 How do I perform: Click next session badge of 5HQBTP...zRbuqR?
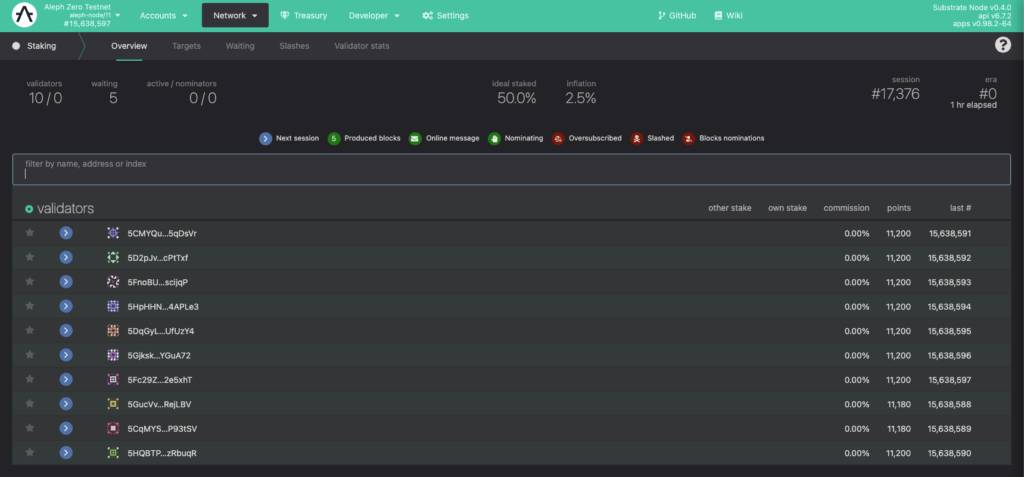pyautogui.click(x=66, y=452)
